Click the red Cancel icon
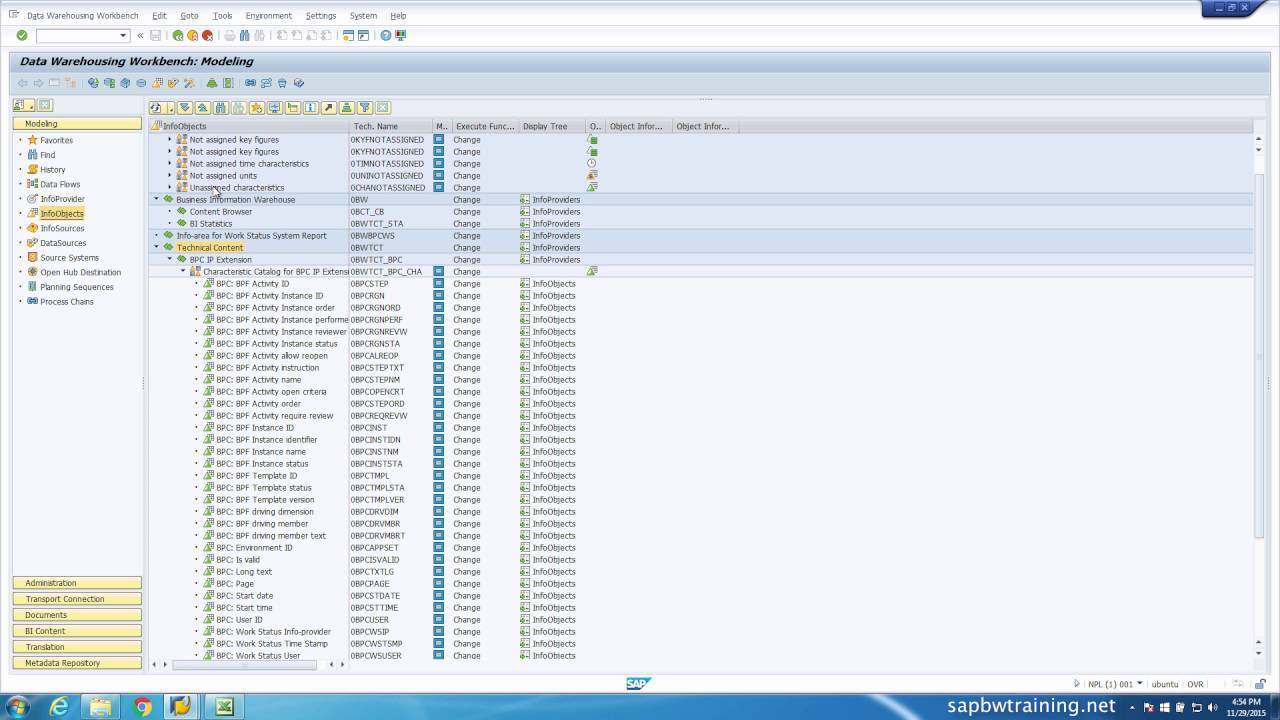The height and width of the screenshot is (720, 1280). [207, 35]
